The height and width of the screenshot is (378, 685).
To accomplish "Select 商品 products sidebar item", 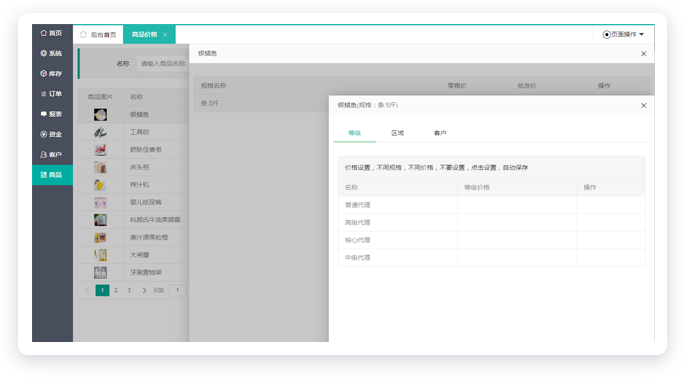I will [52, 175].
